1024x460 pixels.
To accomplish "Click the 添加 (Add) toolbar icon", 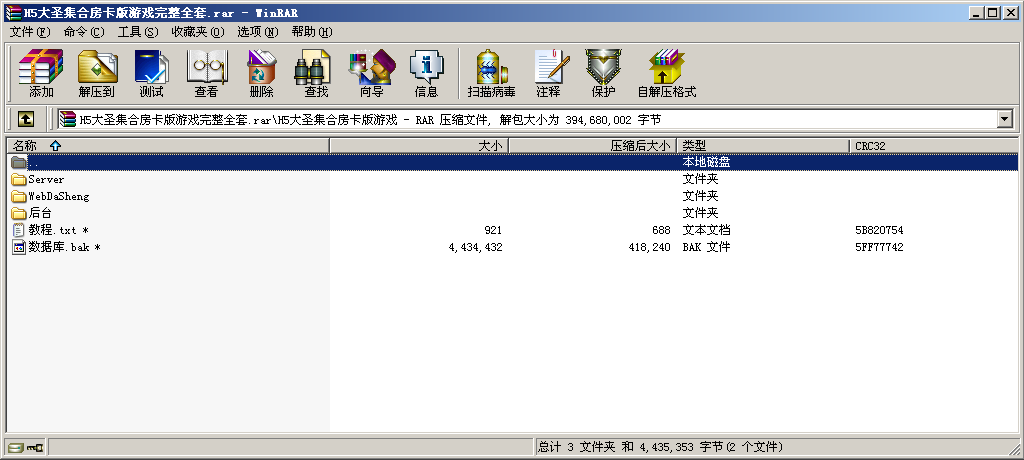I will [x=41, y=73].
